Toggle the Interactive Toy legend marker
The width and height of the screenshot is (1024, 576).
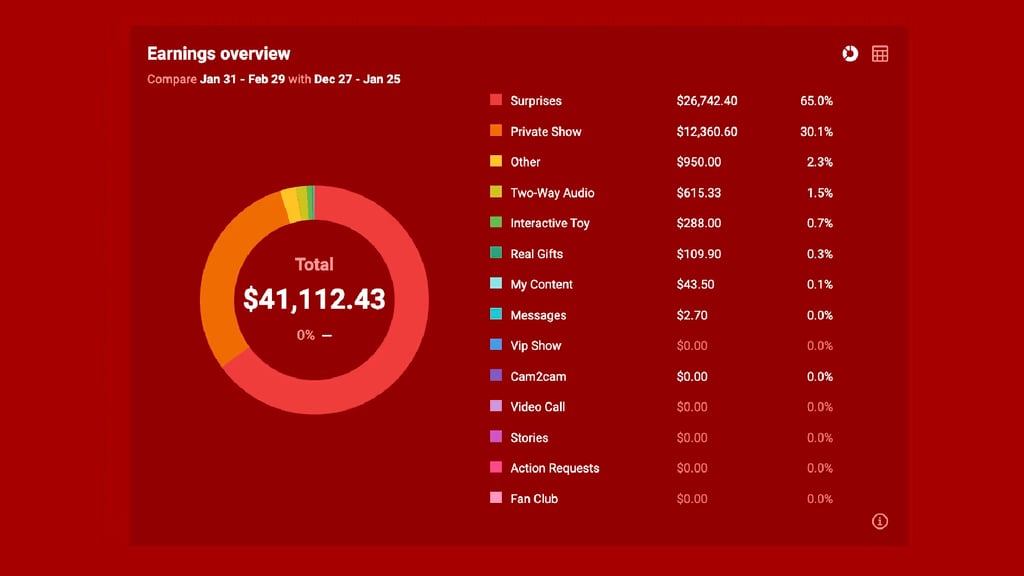coord(496,223)
